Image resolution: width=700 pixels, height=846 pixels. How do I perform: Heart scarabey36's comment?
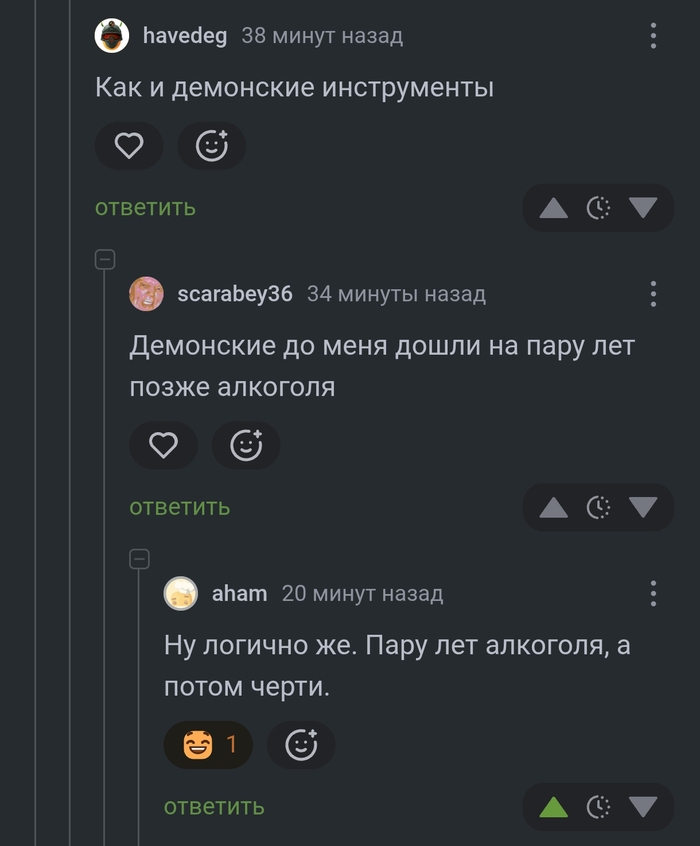(x=163, y=446)
